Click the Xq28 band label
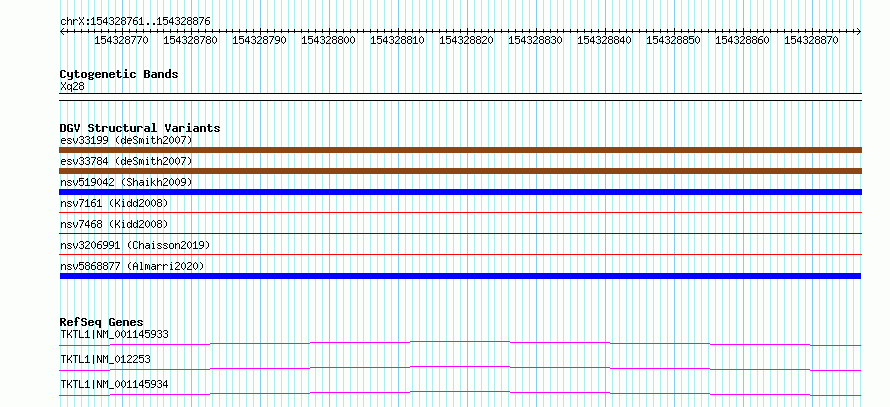 click(73, 87)
